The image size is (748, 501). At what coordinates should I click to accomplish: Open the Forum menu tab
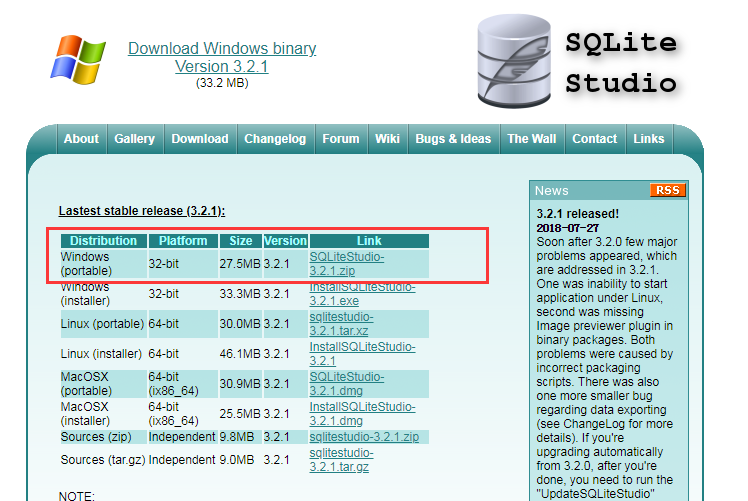tap(341, 139)
